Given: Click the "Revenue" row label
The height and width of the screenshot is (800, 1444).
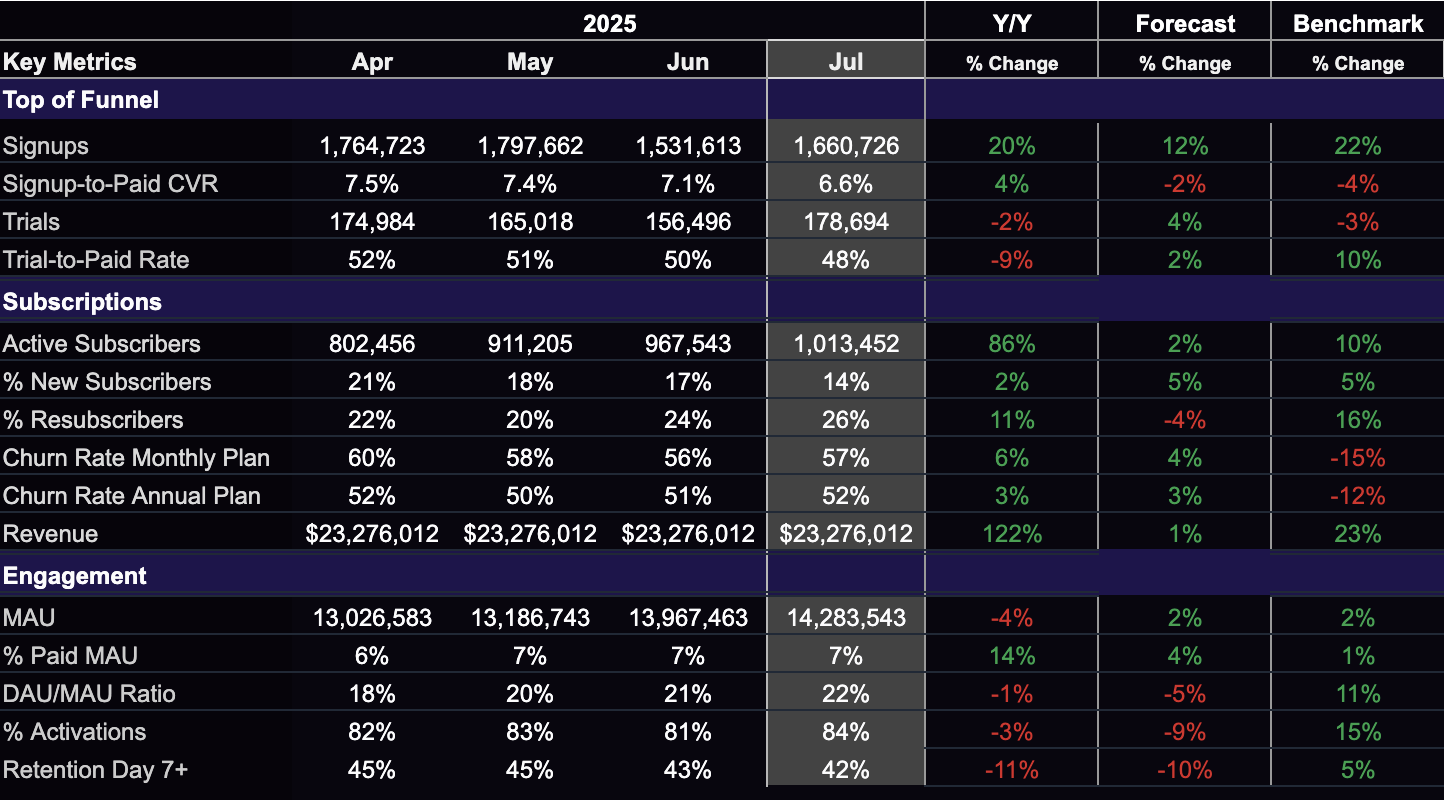Looking at the screenshot, I should pyautogui.click(x=51, y=534).
